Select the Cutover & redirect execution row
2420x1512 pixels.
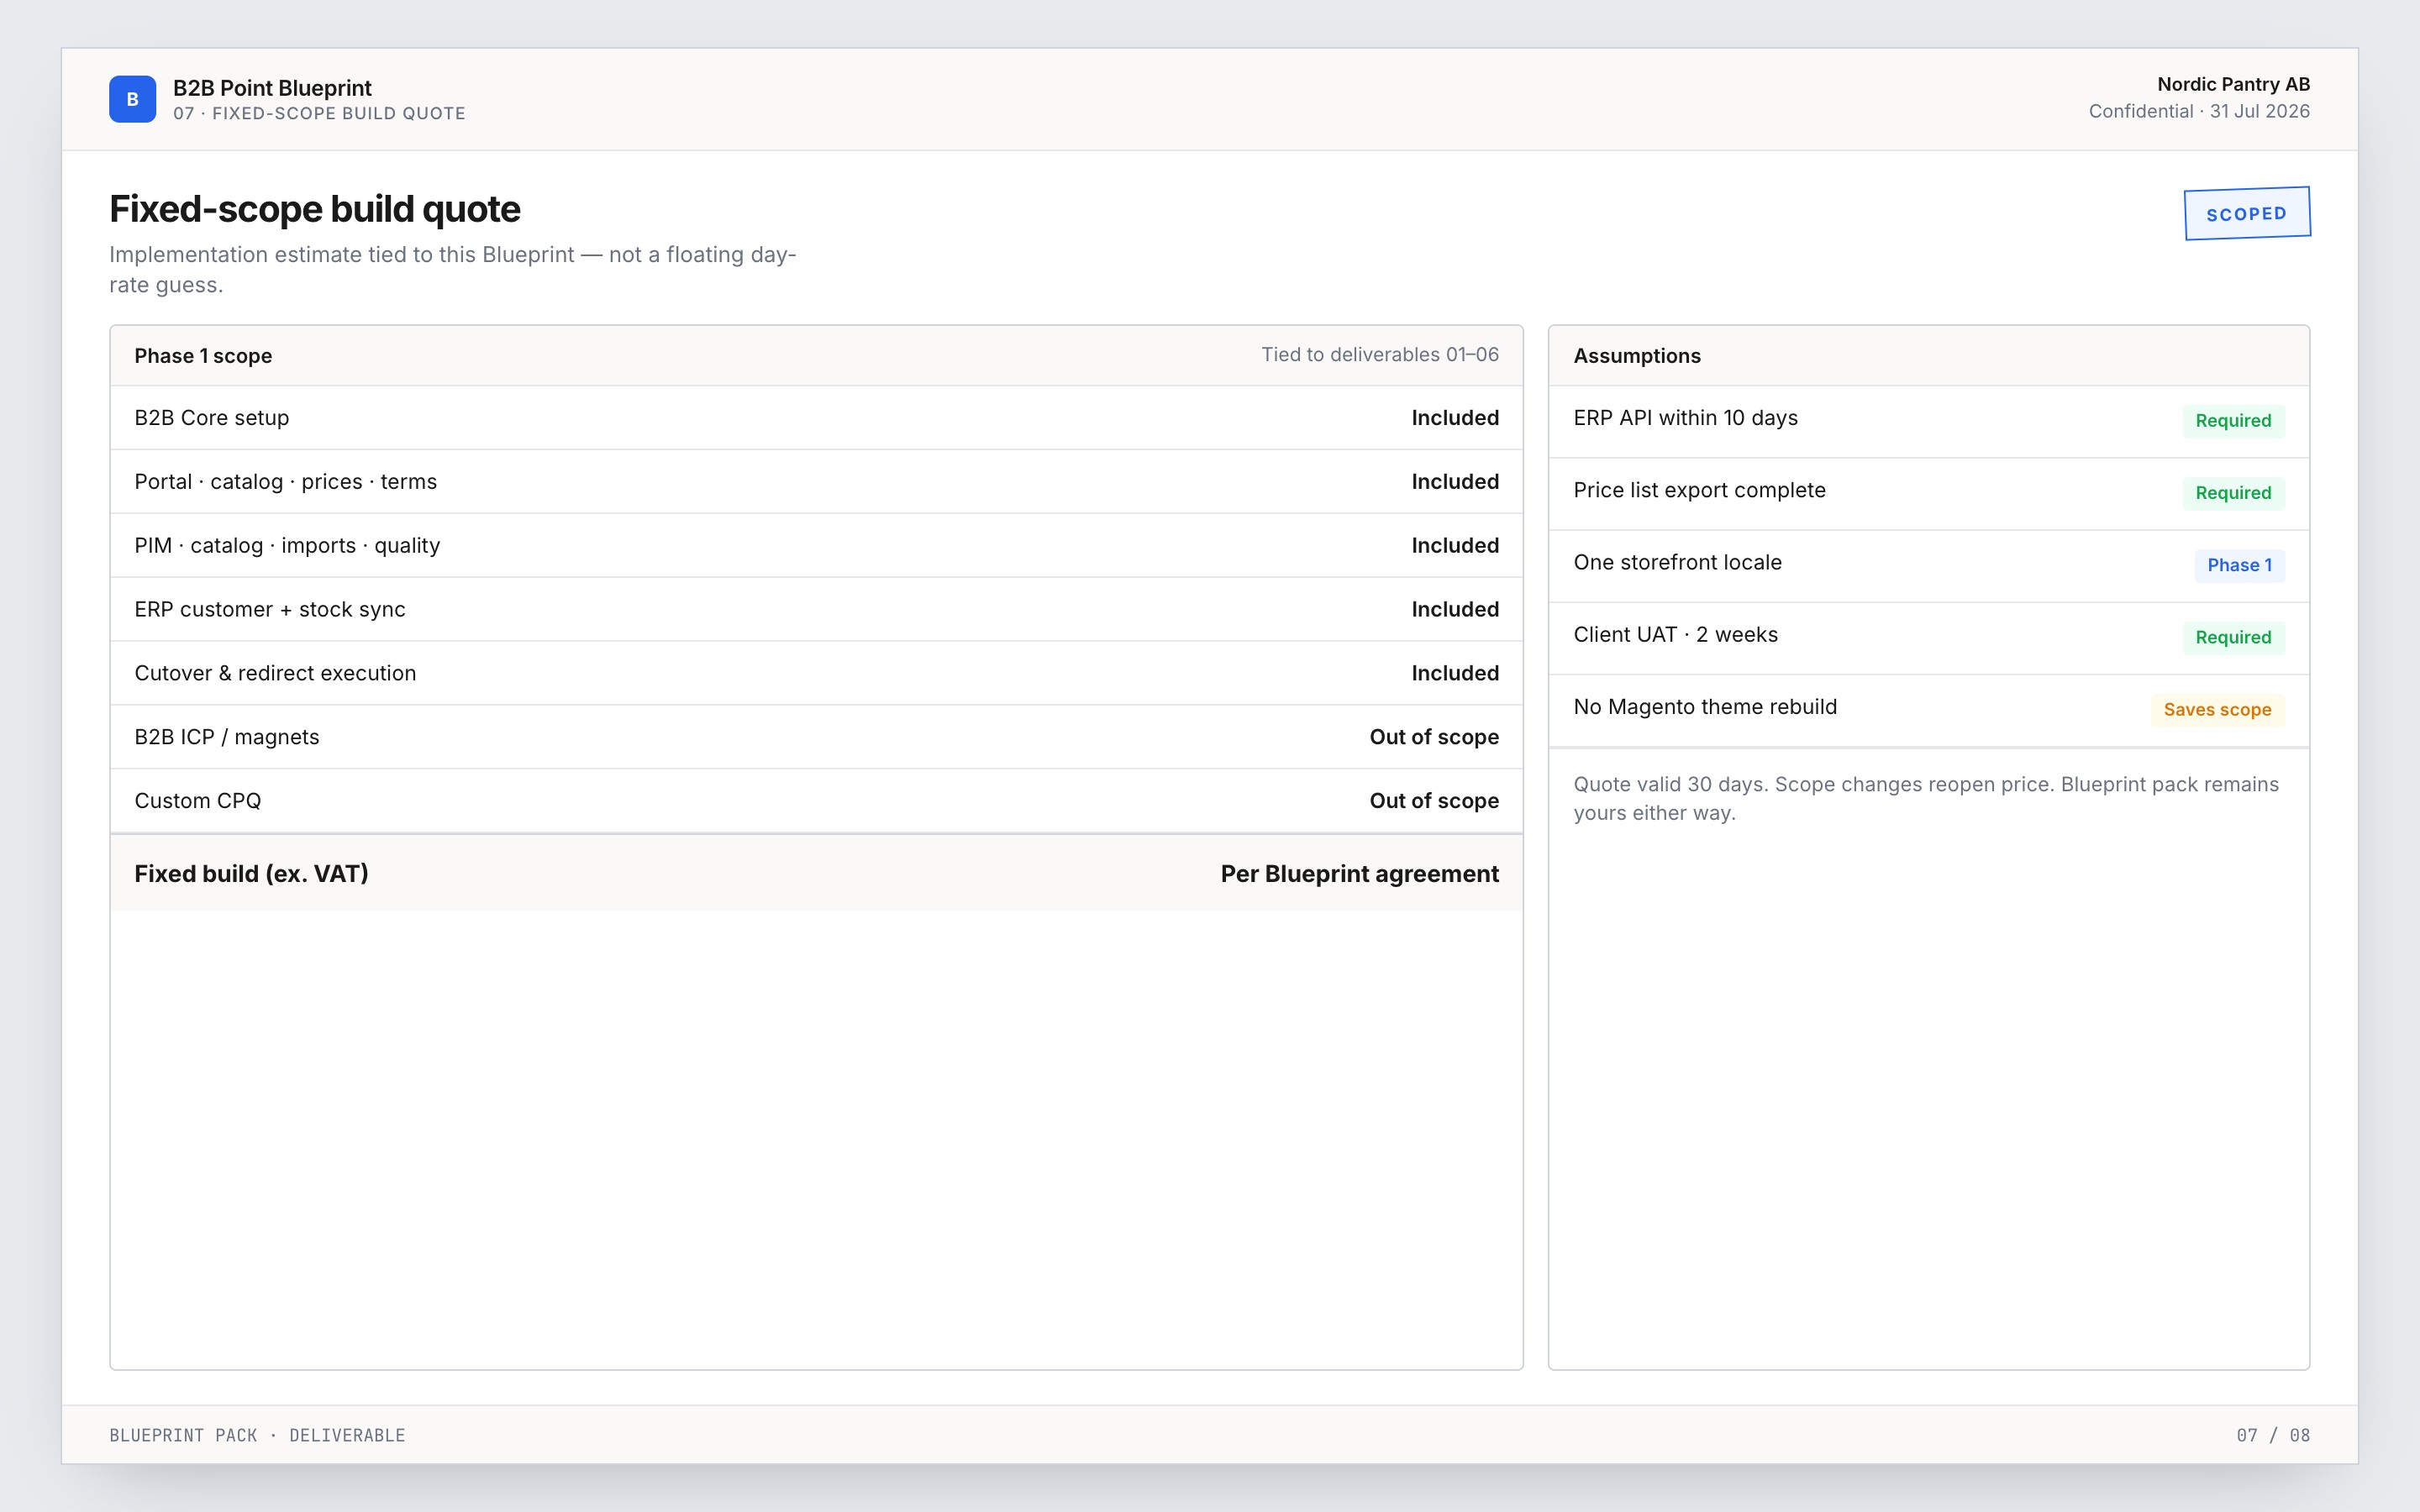click(x=816, y=674)
